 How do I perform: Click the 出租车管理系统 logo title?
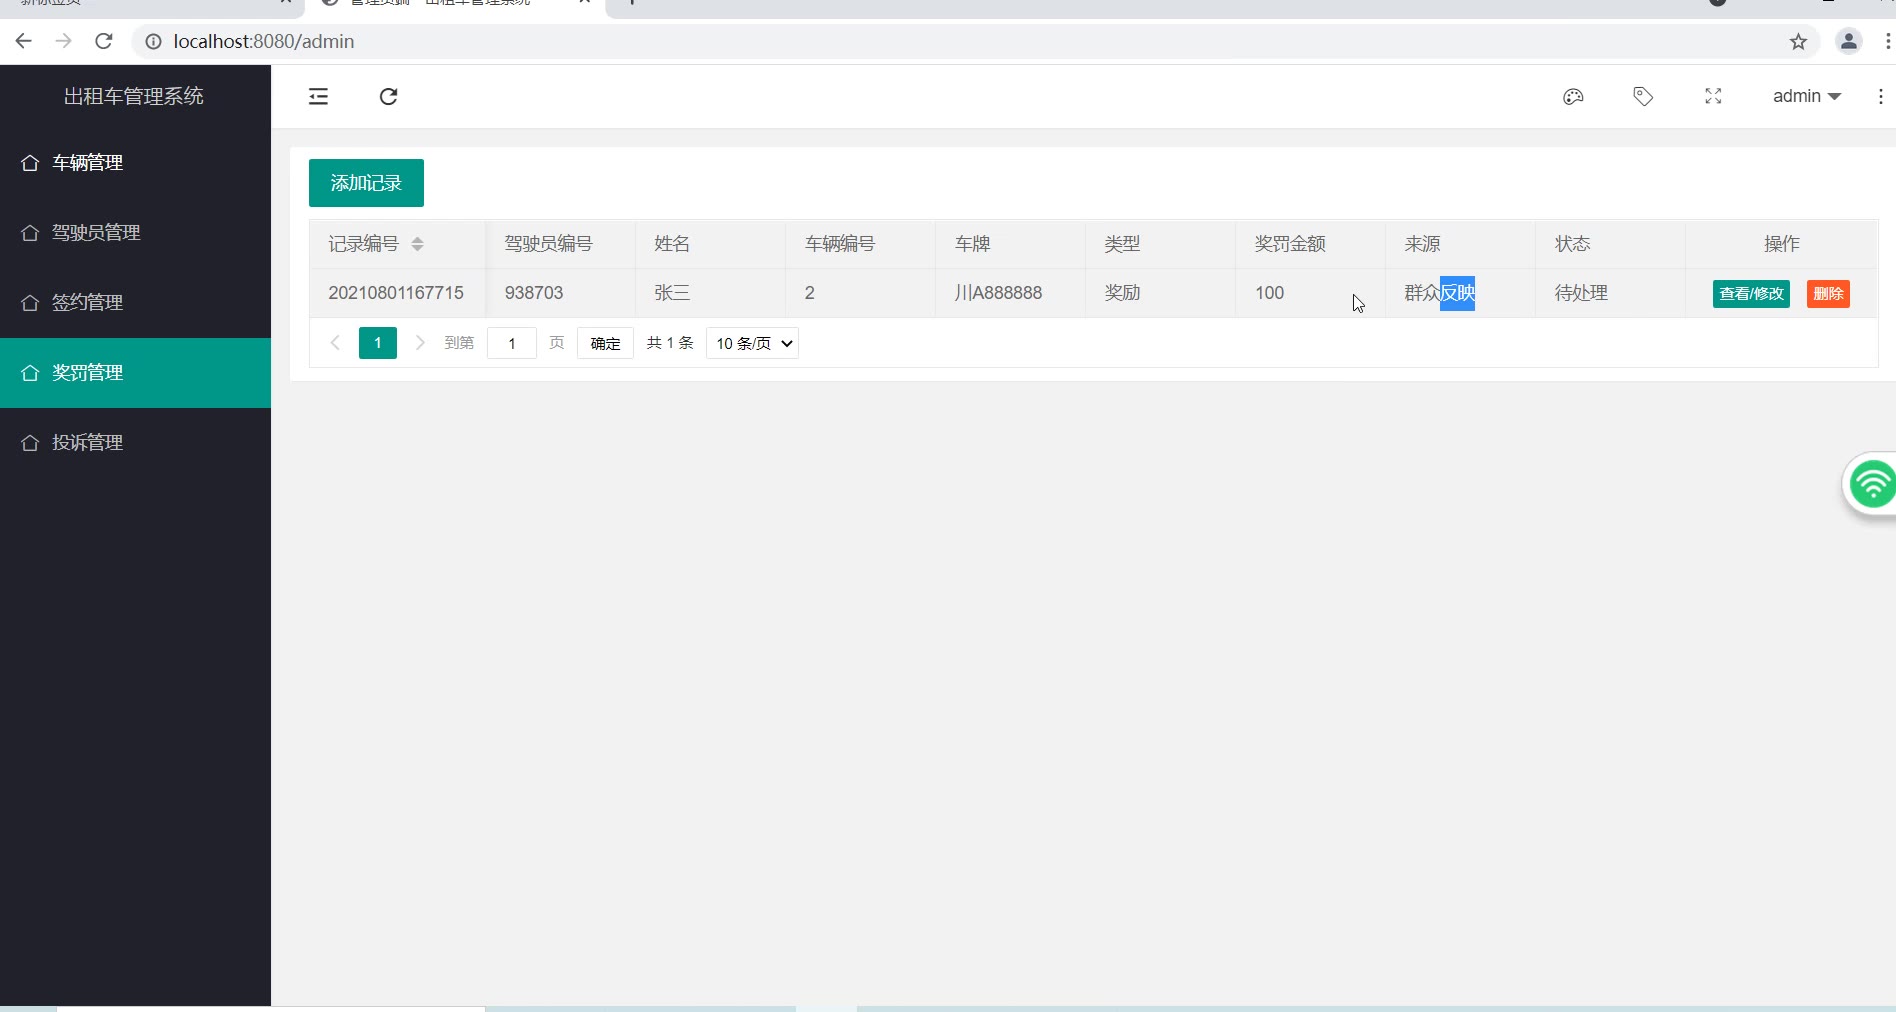click(x=134, y=96)
